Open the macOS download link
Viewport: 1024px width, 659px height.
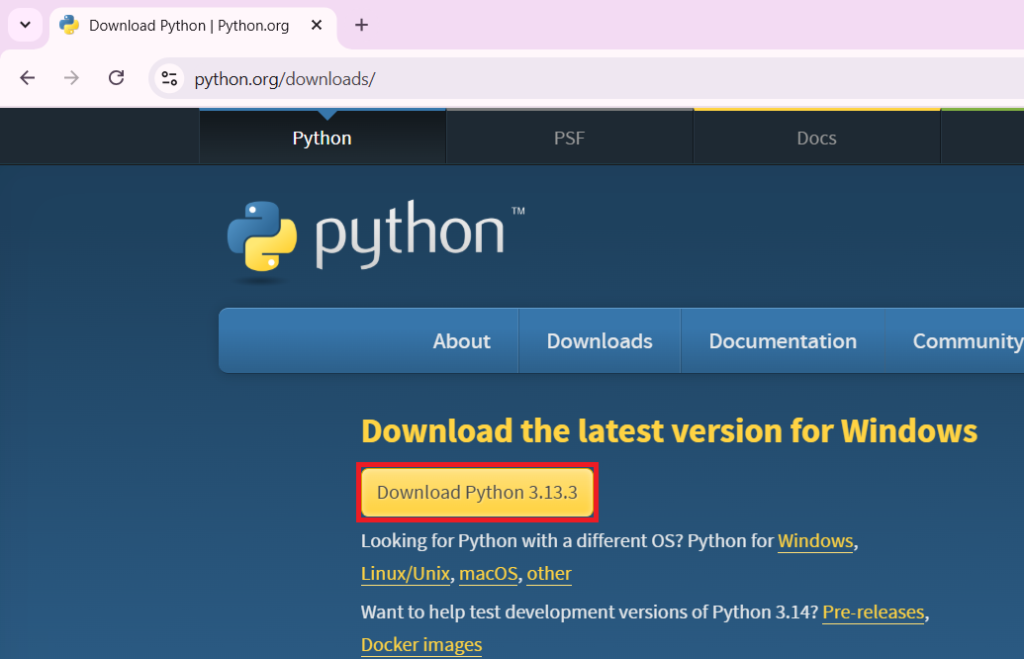pyautogui.click(x=488, y=574)
